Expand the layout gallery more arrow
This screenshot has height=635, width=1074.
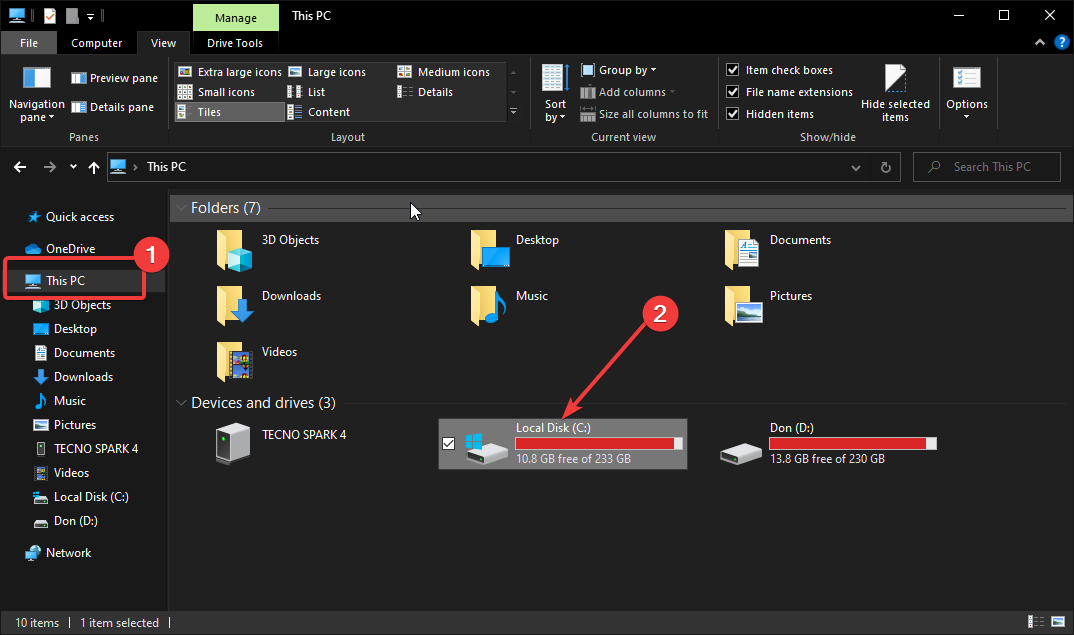tap(514, 112)
